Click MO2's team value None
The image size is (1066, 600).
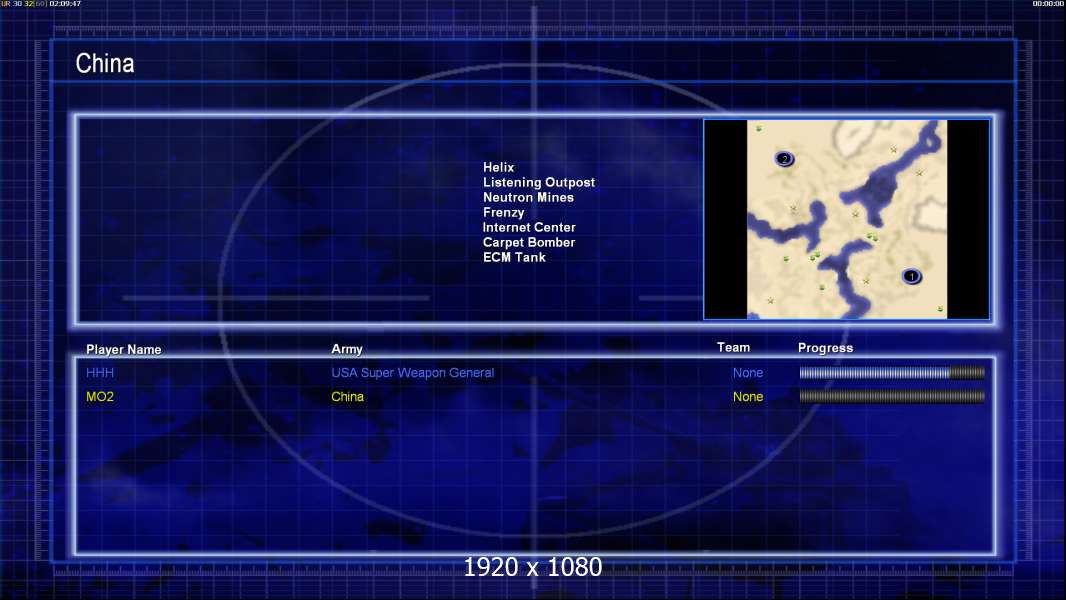(748, 396)
